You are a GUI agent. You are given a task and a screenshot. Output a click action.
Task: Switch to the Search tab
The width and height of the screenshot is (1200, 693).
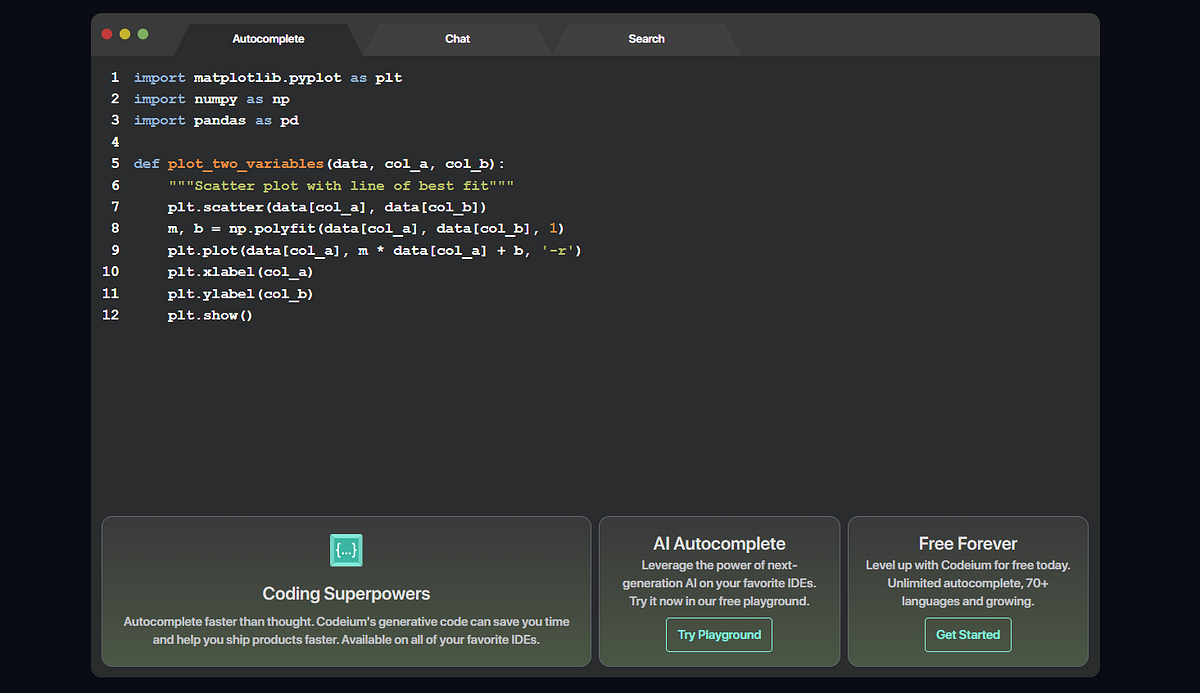click(646, 38)
